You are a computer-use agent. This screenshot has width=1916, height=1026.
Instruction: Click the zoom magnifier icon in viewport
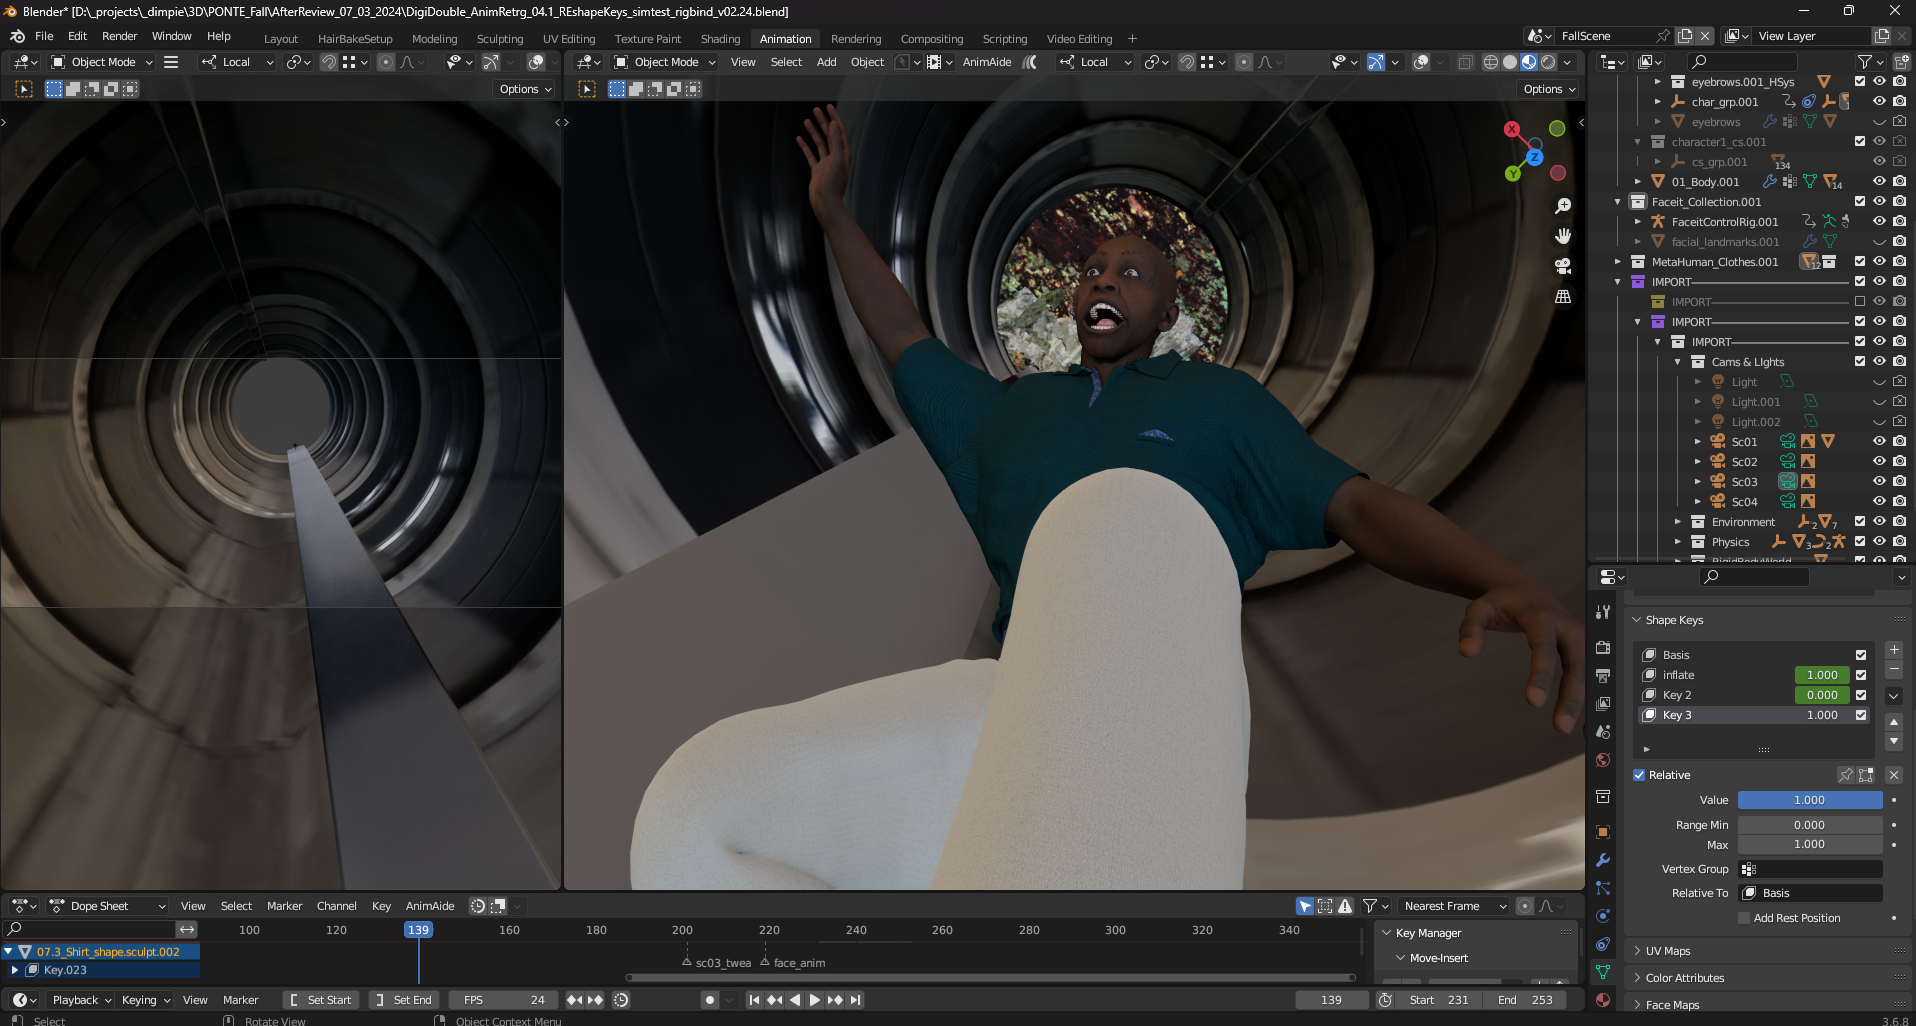point(1563,206)
